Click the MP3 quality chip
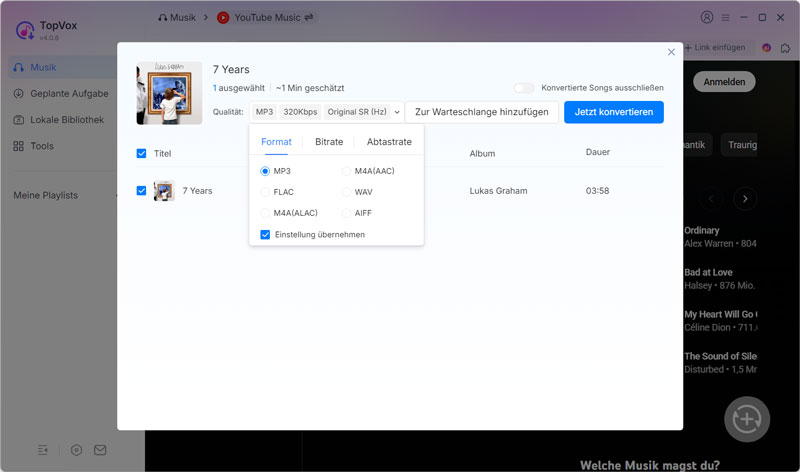This screenshot has width=800, height=472. click(264, 112)
